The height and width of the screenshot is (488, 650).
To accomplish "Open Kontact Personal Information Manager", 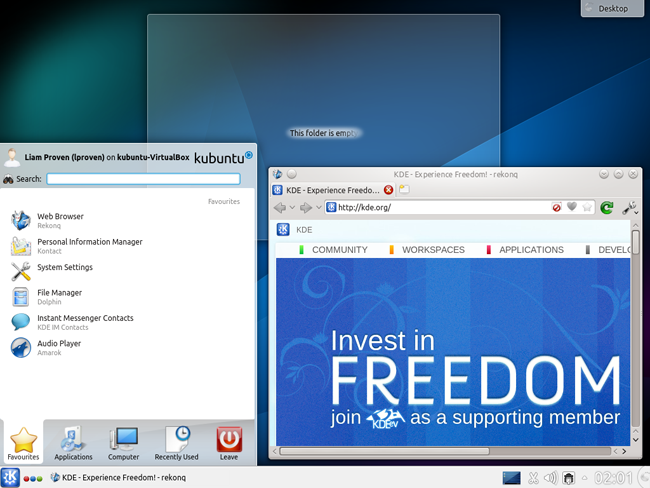I will click(129, 245).
